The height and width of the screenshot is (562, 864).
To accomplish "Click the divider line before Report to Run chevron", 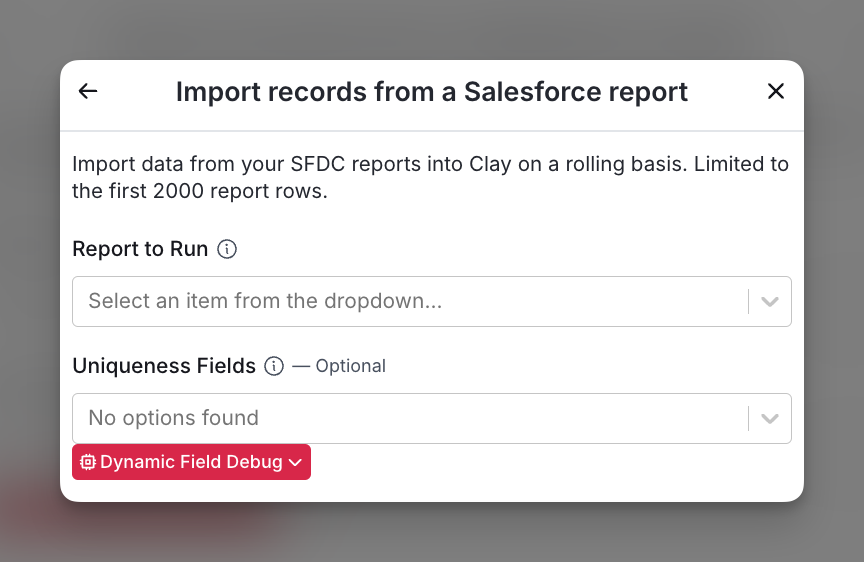I will point(748,301).
